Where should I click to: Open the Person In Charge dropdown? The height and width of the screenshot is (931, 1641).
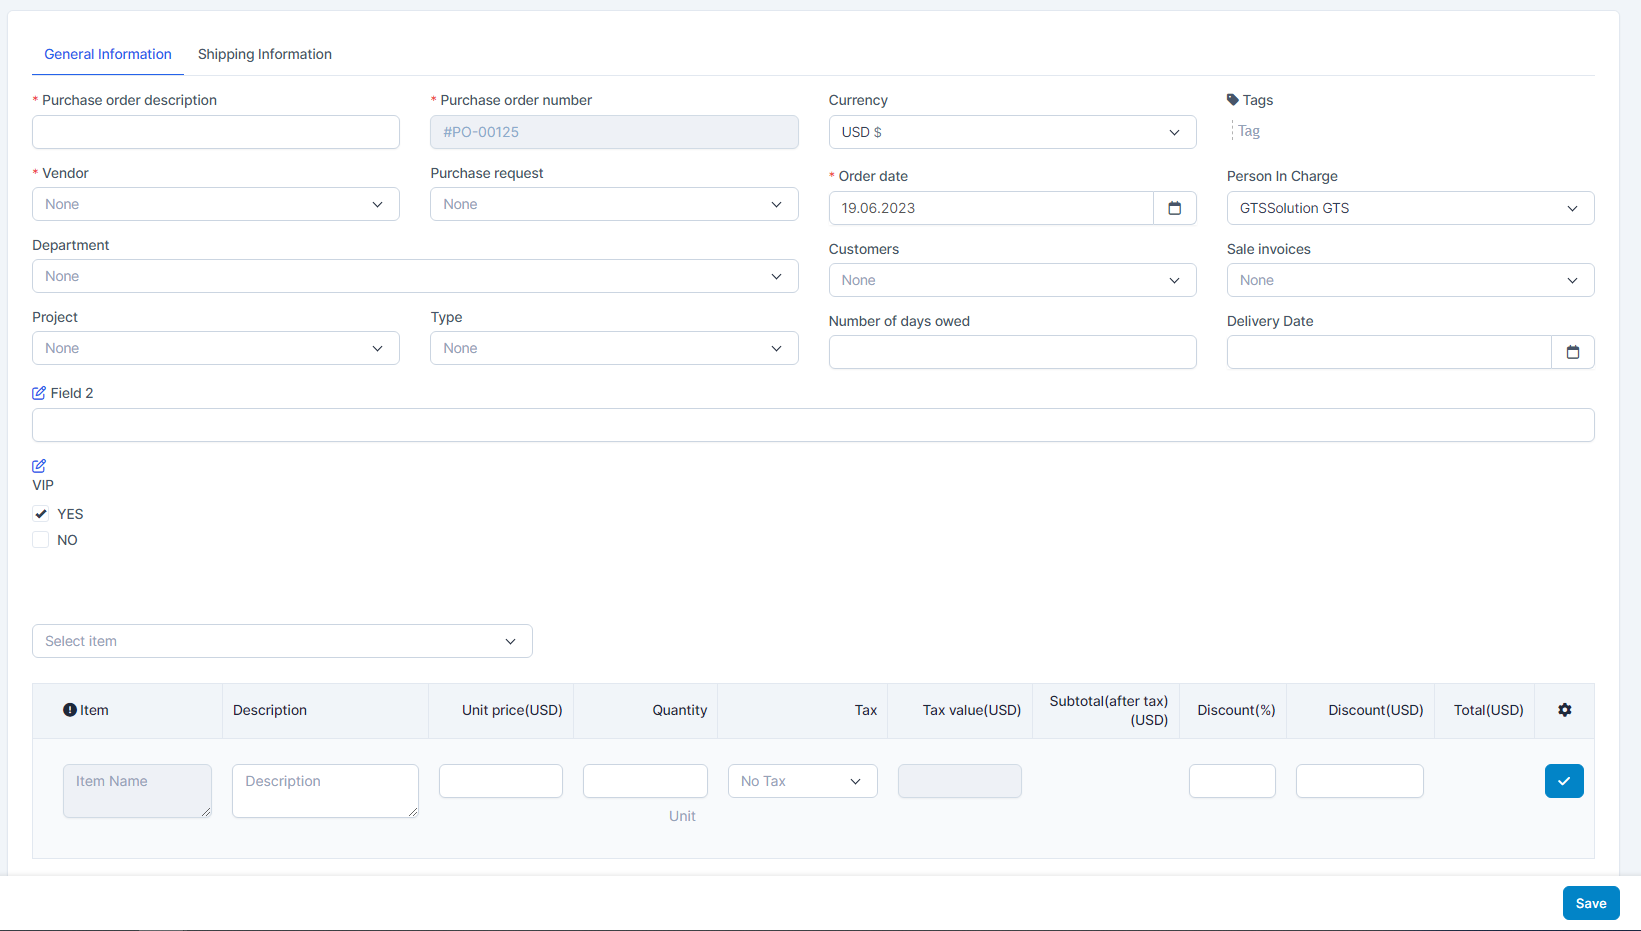tap(1410, 208)
